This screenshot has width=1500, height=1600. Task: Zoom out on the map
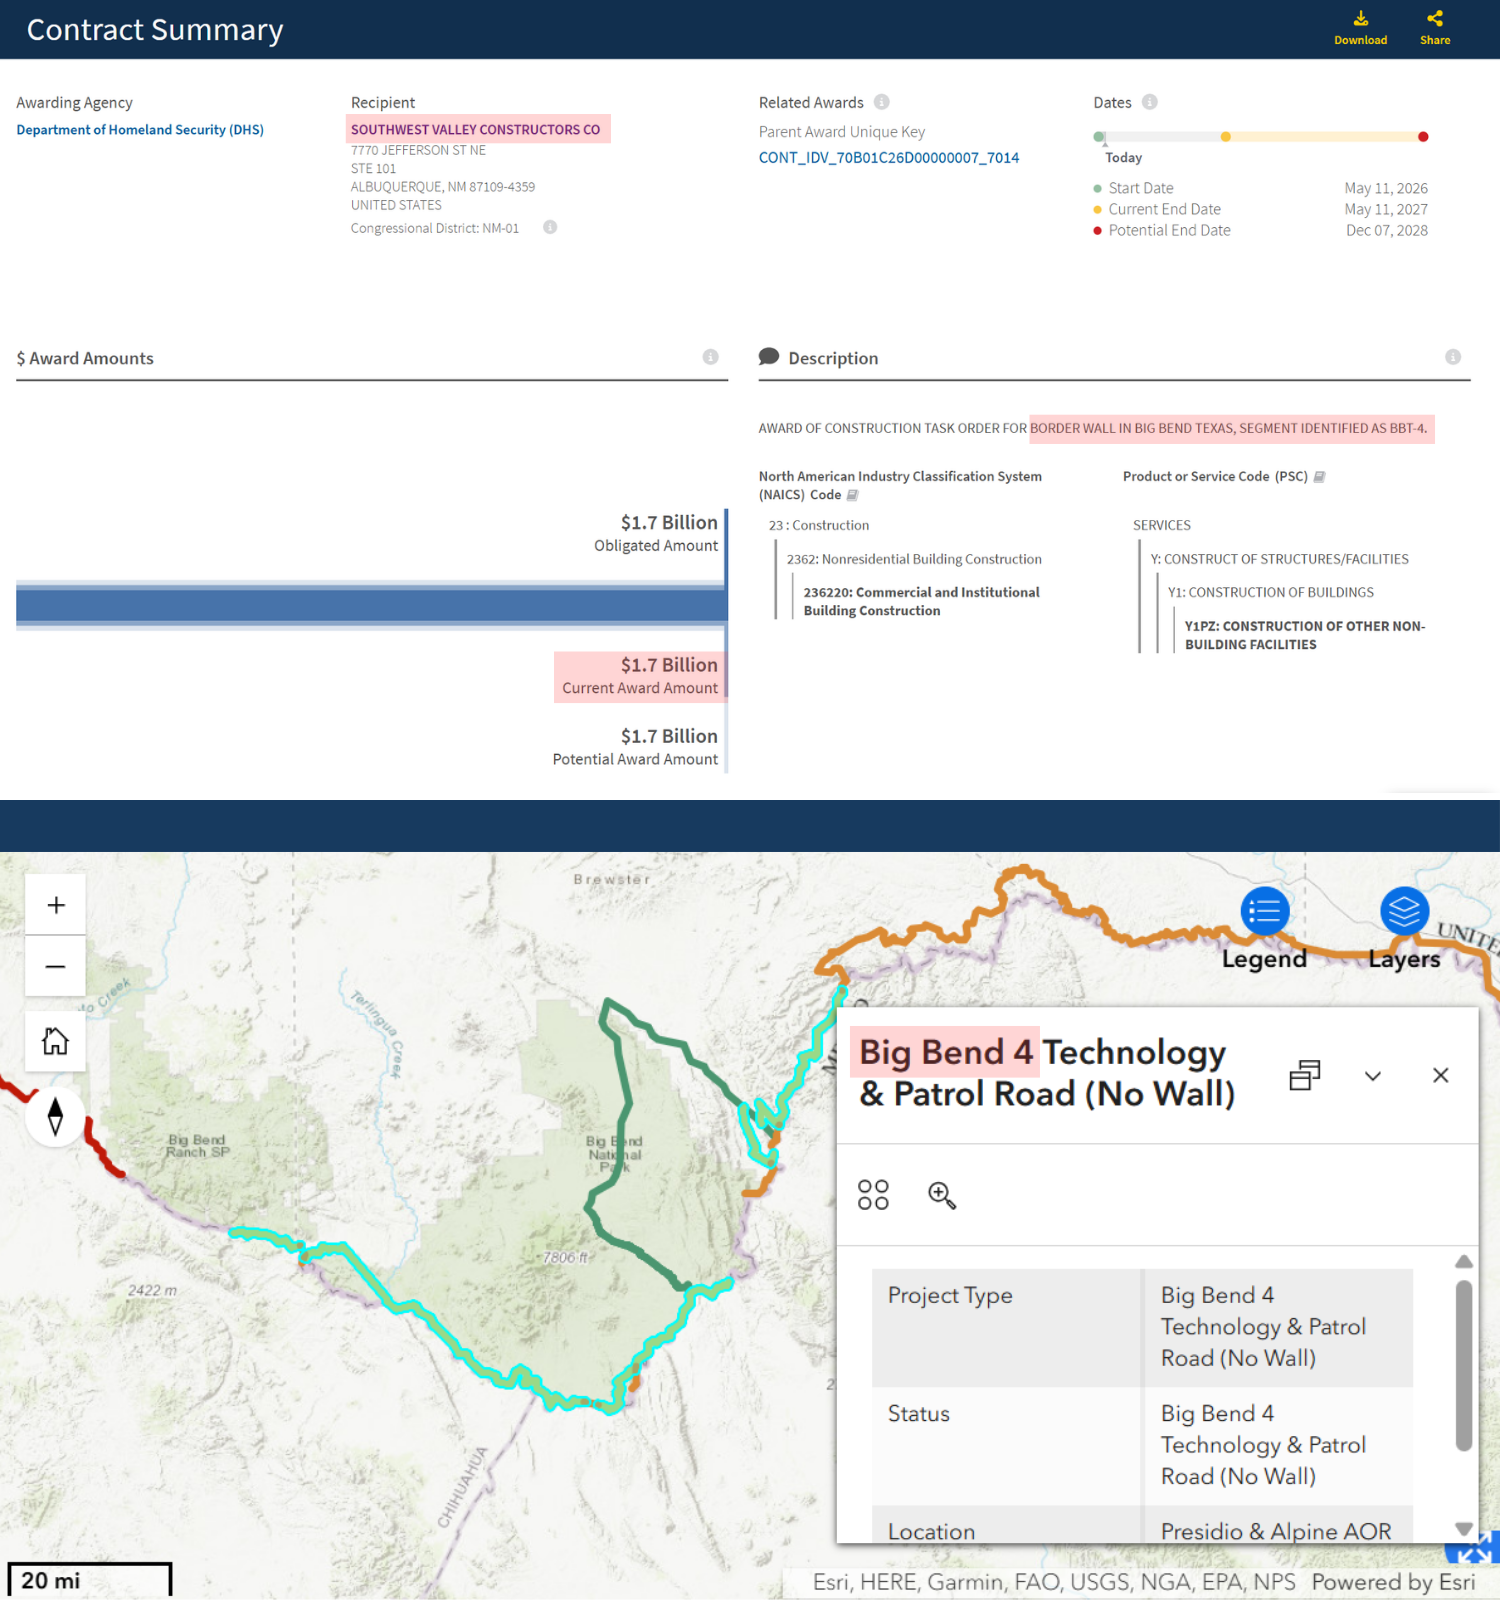pyautogui.click(x=56, y=966)
